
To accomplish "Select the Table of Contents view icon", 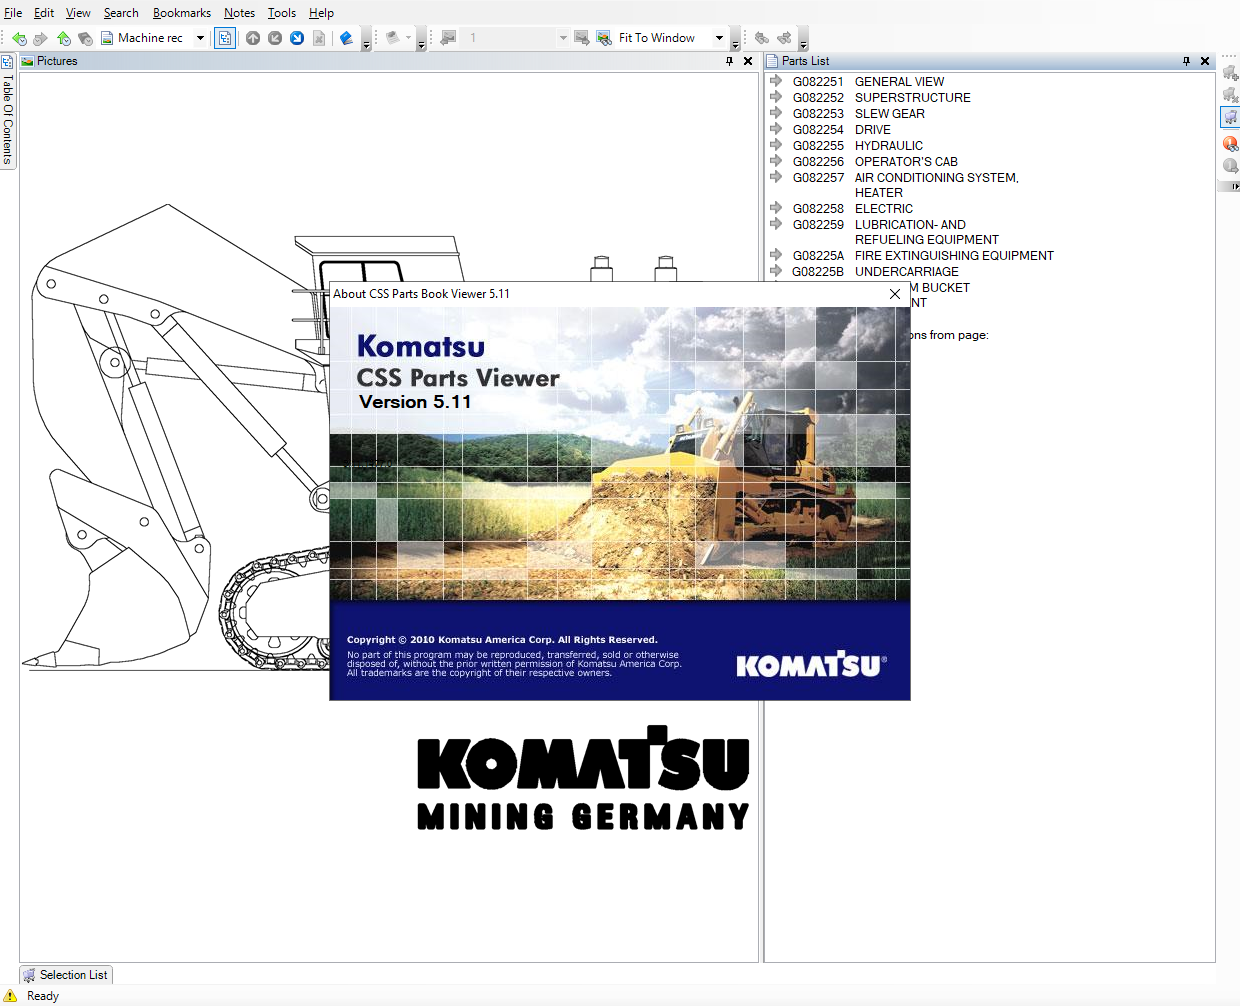I will click(x=224, y=38).
